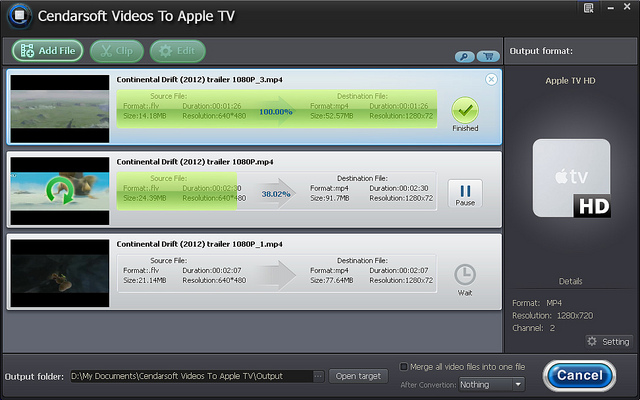Minimize the Cendarsoft window
The width and height of the screenshot is (640, 400).
click(611, 8)
